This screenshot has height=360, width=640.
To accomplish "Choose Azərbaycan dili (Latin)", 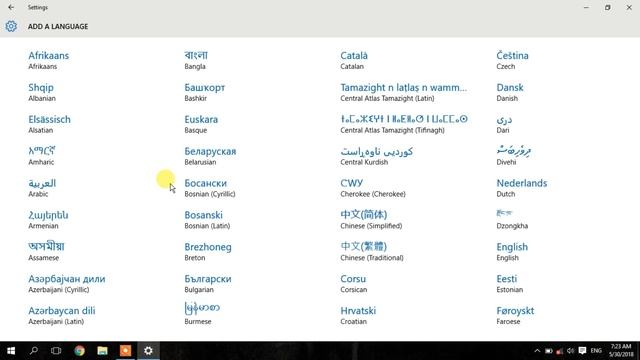I will pyautogui.click(x=62, y=315).
